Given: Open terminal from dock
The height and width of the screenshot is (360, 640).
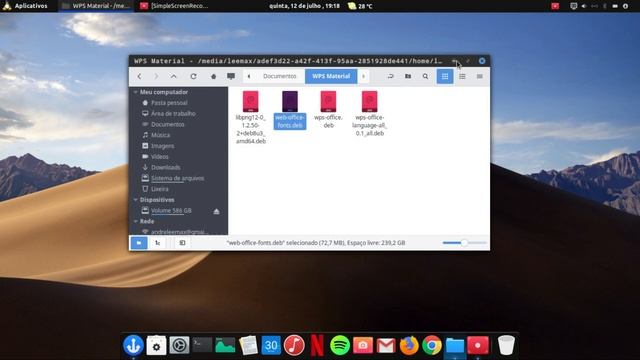Looking at the screenshot, I should [x=202, y=345].
